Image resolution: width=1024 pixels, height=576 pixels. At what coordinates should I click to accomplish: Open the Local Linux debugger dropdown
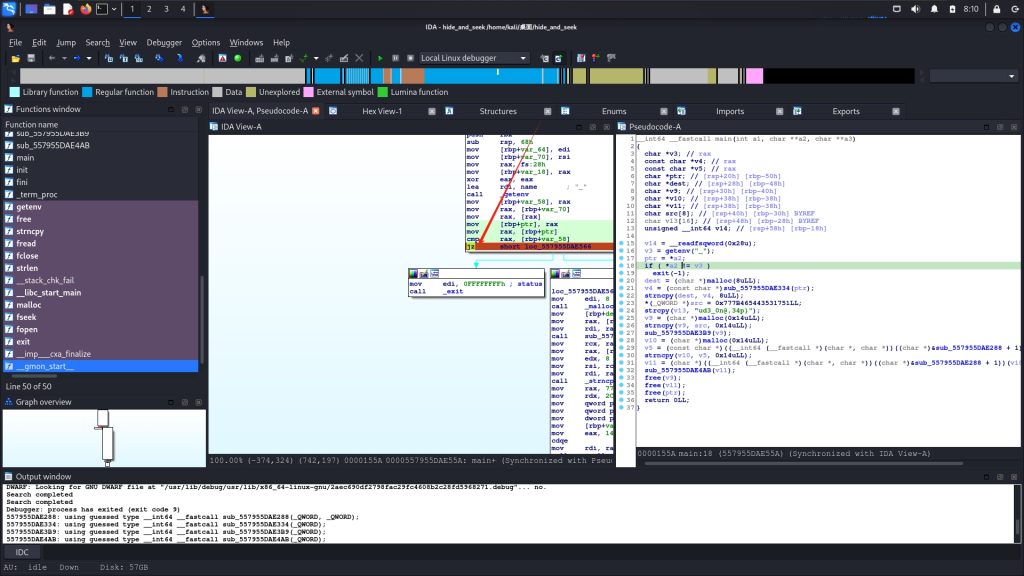coord(473,58)
